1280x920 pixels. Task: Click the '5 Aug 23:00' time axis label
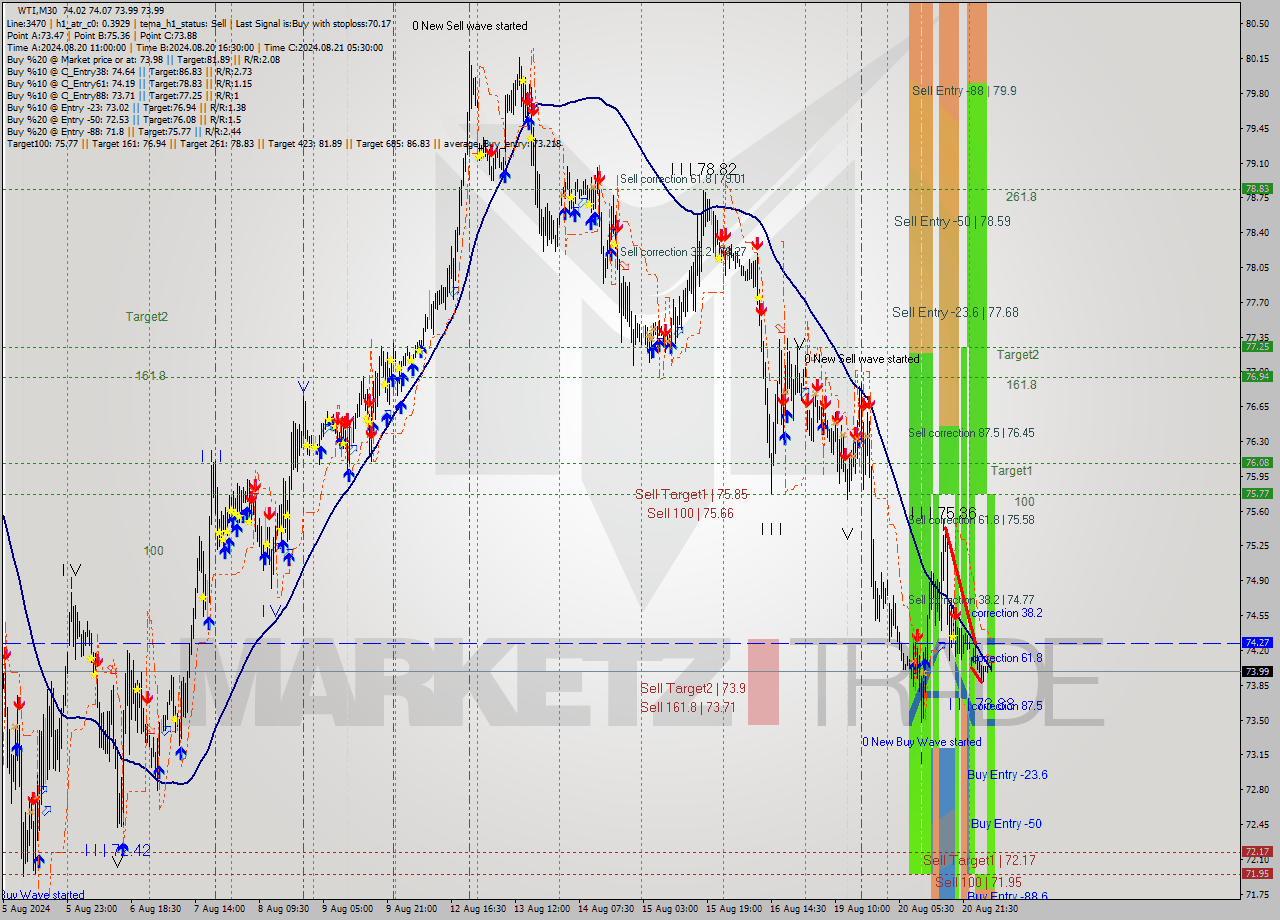pos(93,910)
